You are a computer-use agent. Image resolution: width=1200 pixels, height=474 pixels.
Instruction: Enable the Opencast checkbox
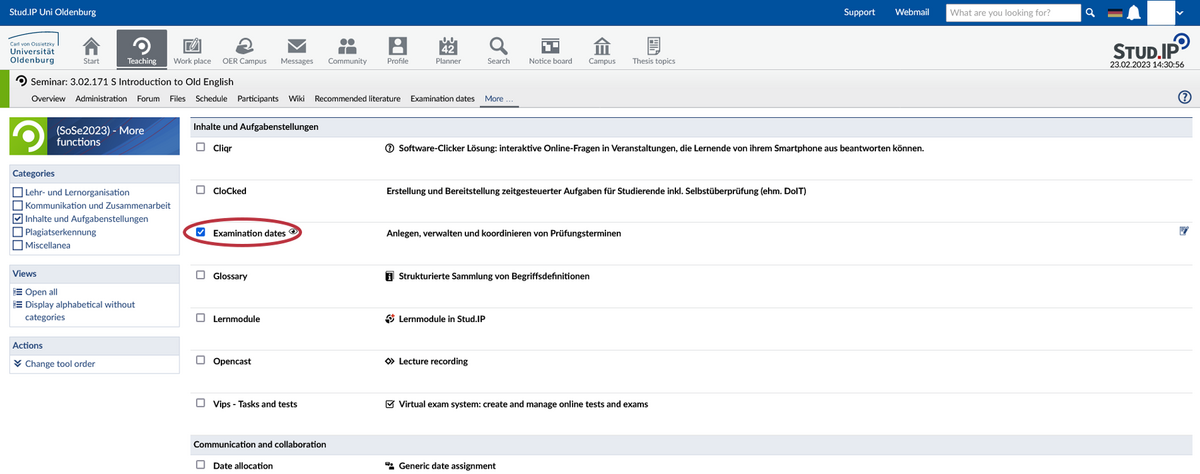tap(201, 360)
